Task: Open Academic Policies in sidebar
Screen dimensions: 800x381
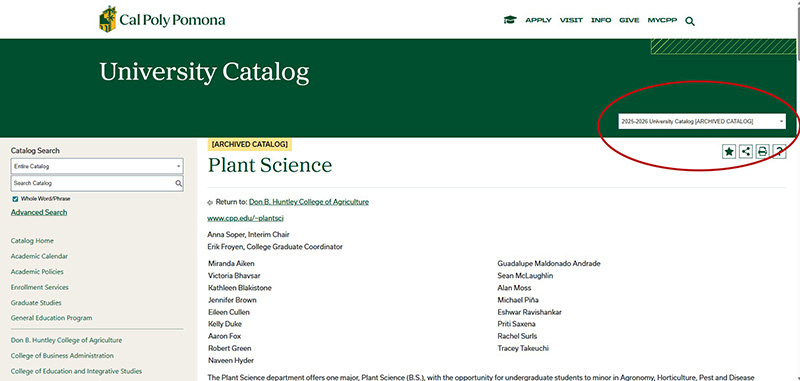Action: click(x=37, y=272)
